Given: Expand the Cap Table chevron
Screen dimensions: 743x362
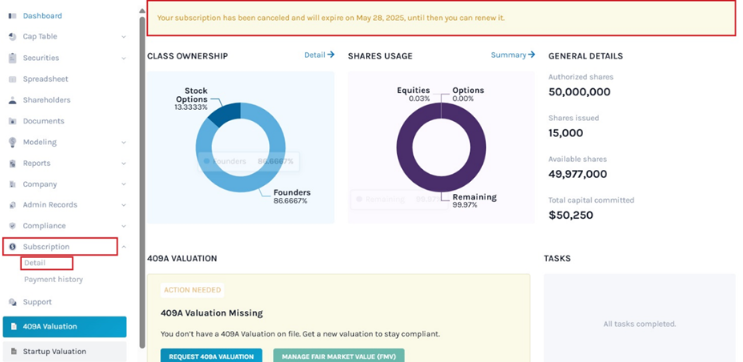Looking at the screenshot, I should (x=124, y=36).
